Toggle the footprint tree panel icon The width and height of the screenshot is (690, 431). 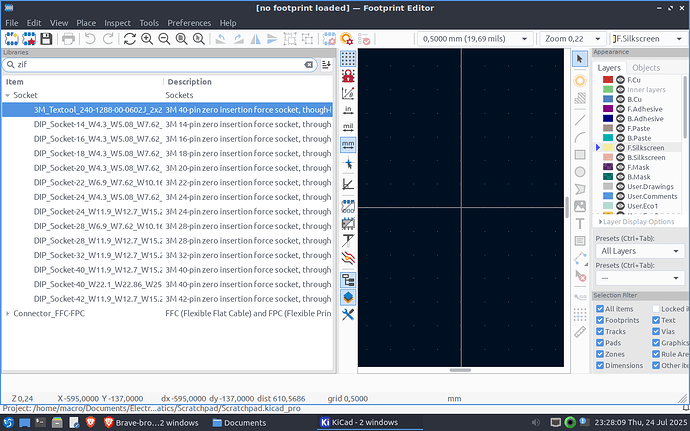348,280
